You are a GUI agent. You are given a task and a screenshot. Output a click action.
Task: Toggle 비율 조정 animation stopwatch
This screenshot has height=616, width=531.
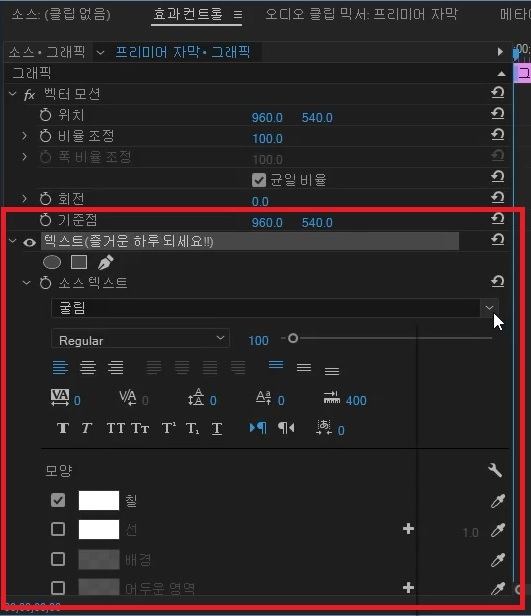click(x=46, y=136)
